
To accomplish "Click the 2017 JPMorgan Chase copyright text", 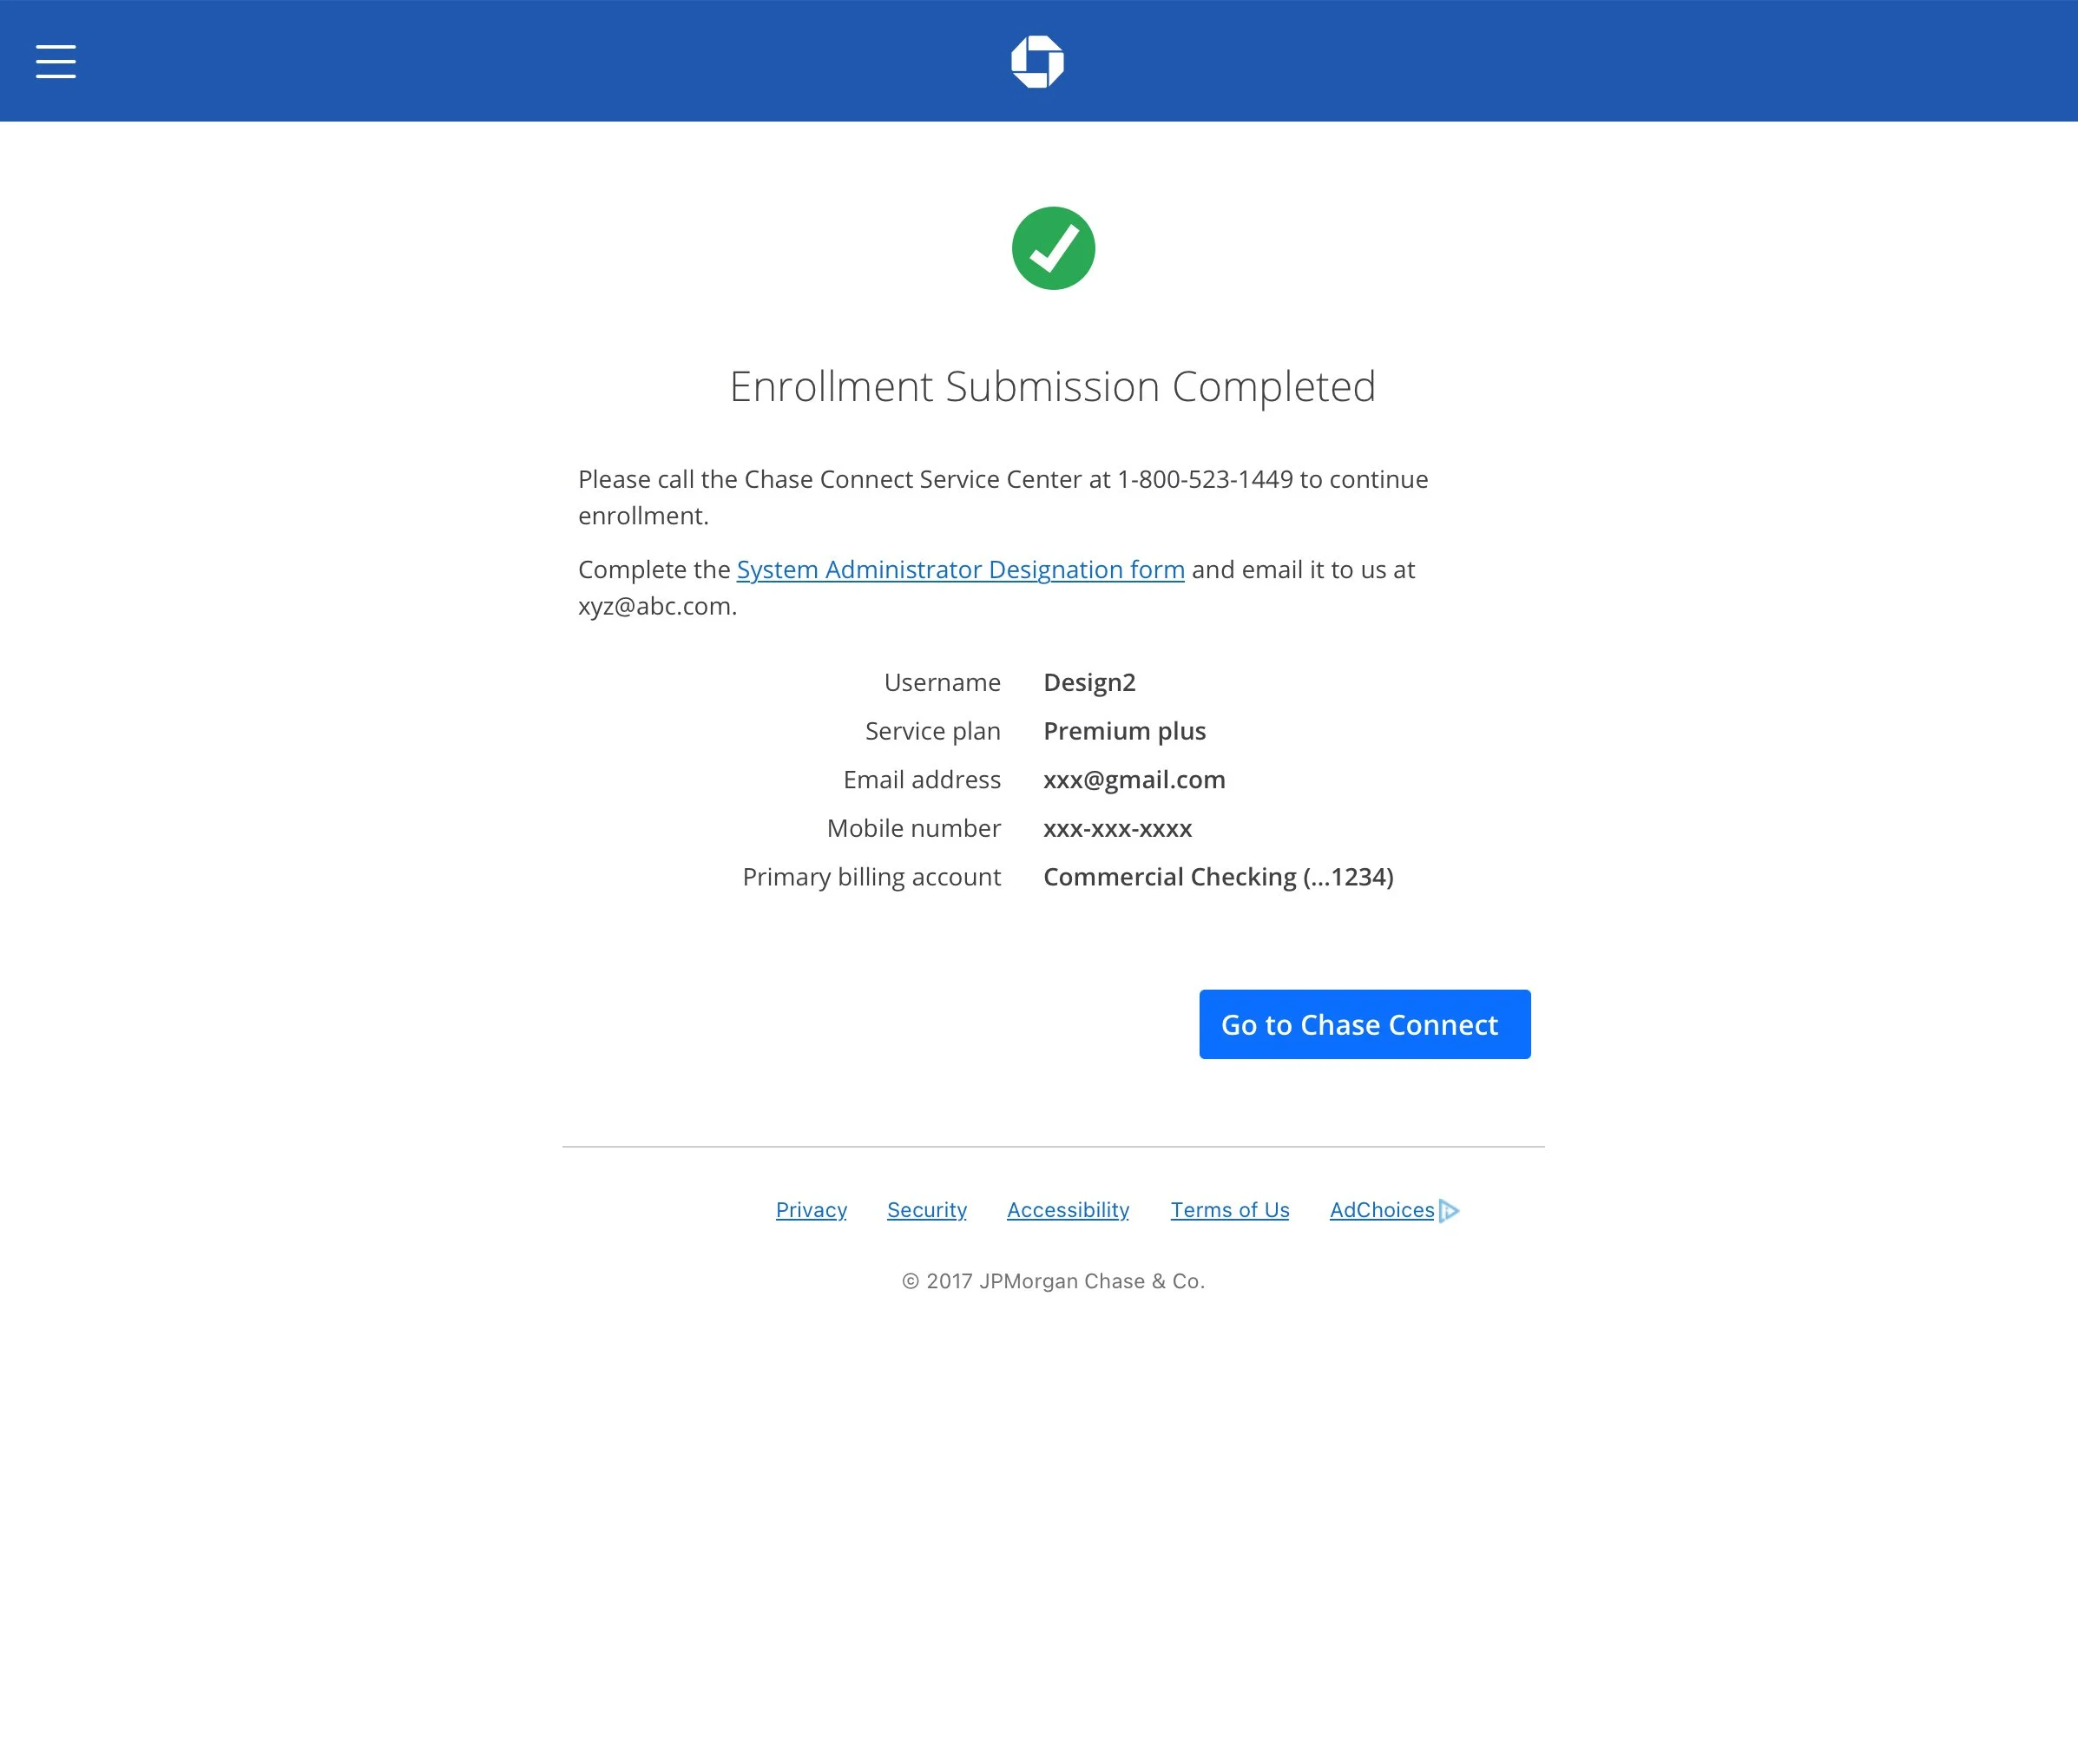I will [x=1053, y=1281].
